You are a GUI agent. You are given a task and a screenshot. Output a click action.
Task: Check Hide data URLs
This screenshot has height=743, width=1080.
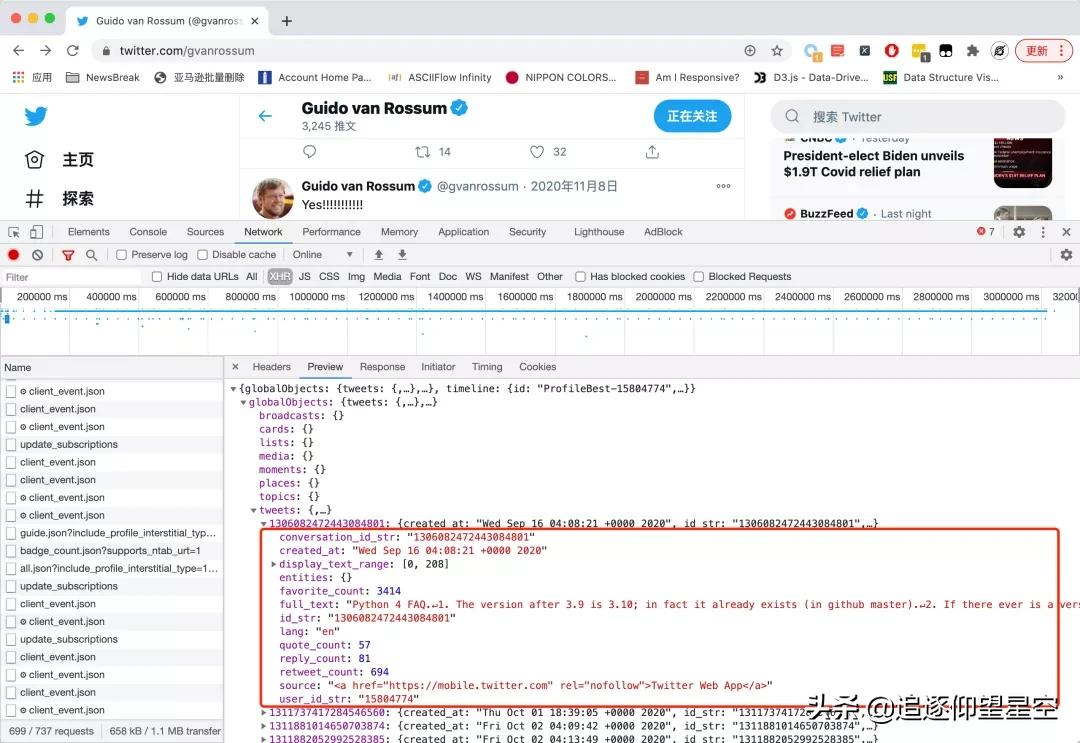[157, 277]
